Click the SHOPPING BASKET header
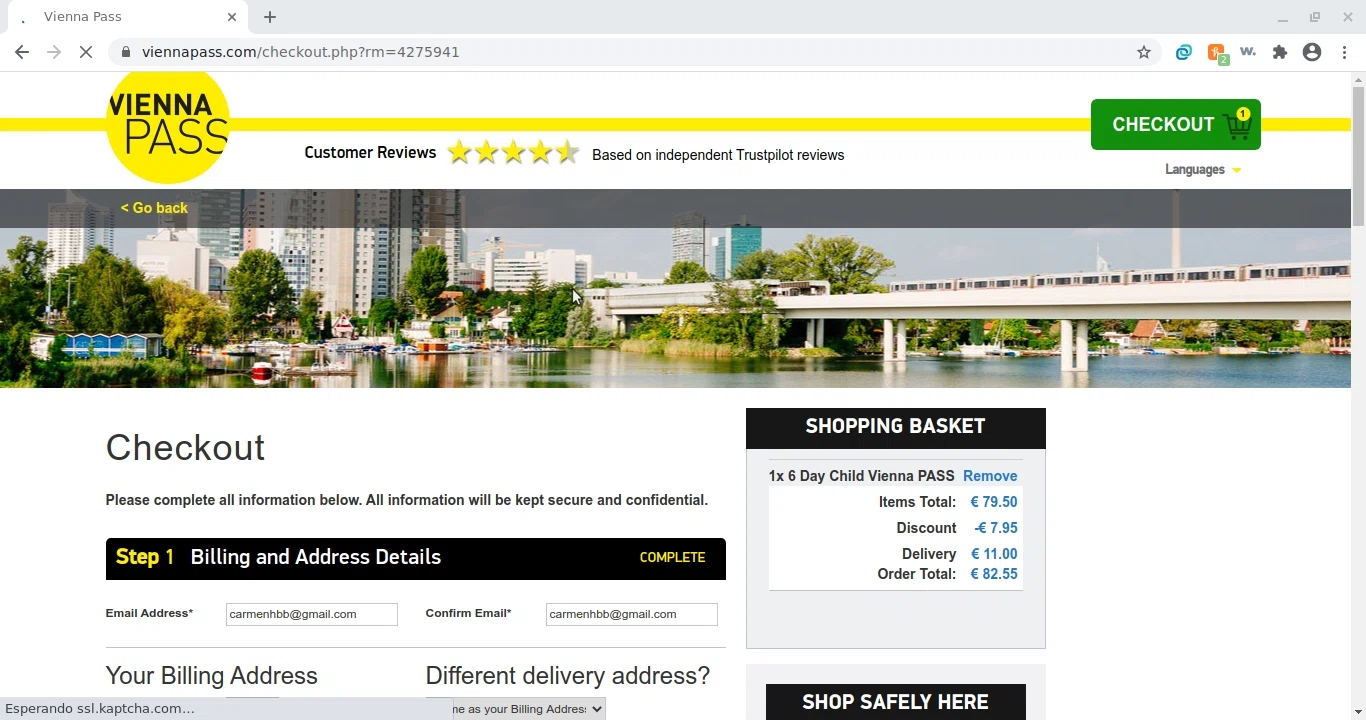The image size is (1366, 720). (896, 428)
